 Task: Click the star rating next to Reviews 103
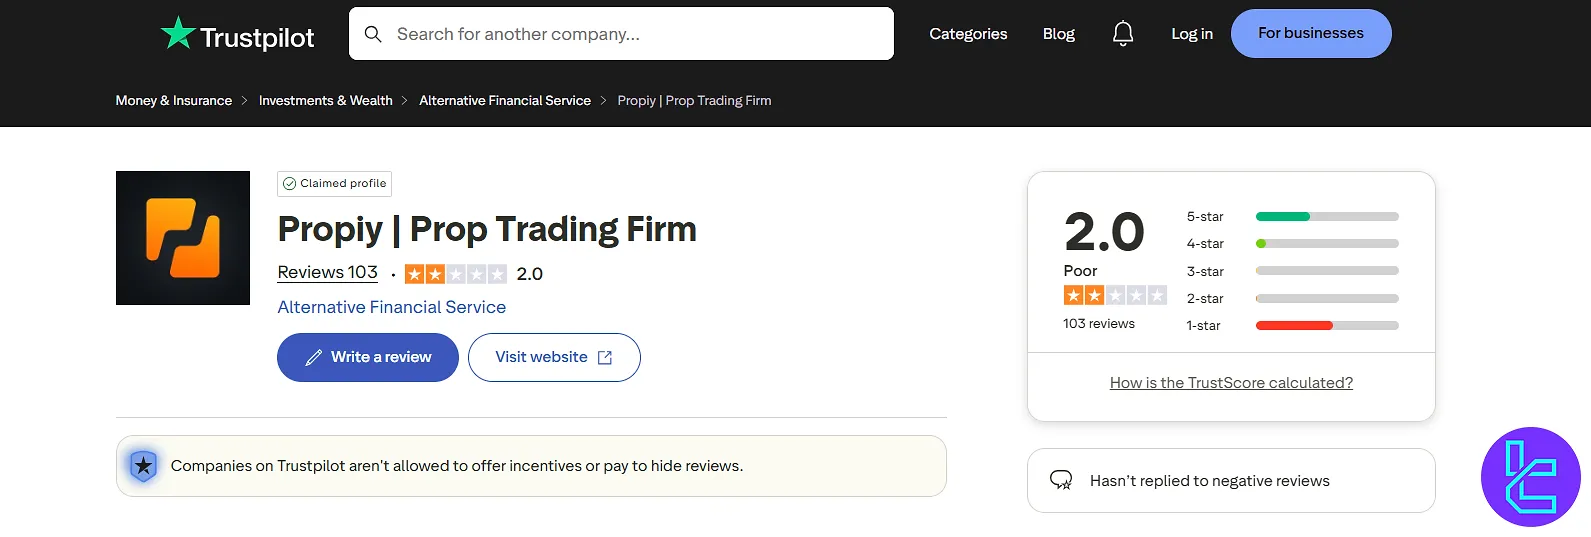coord(456,274)
